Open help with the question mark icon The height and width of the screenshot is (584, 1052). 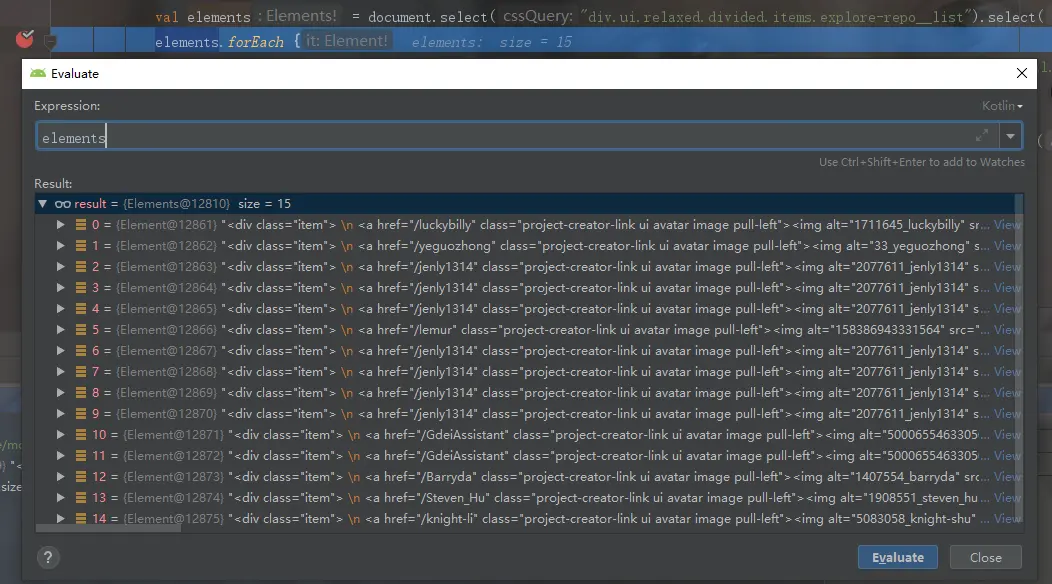pyautogui.click(x=48, y=557)
